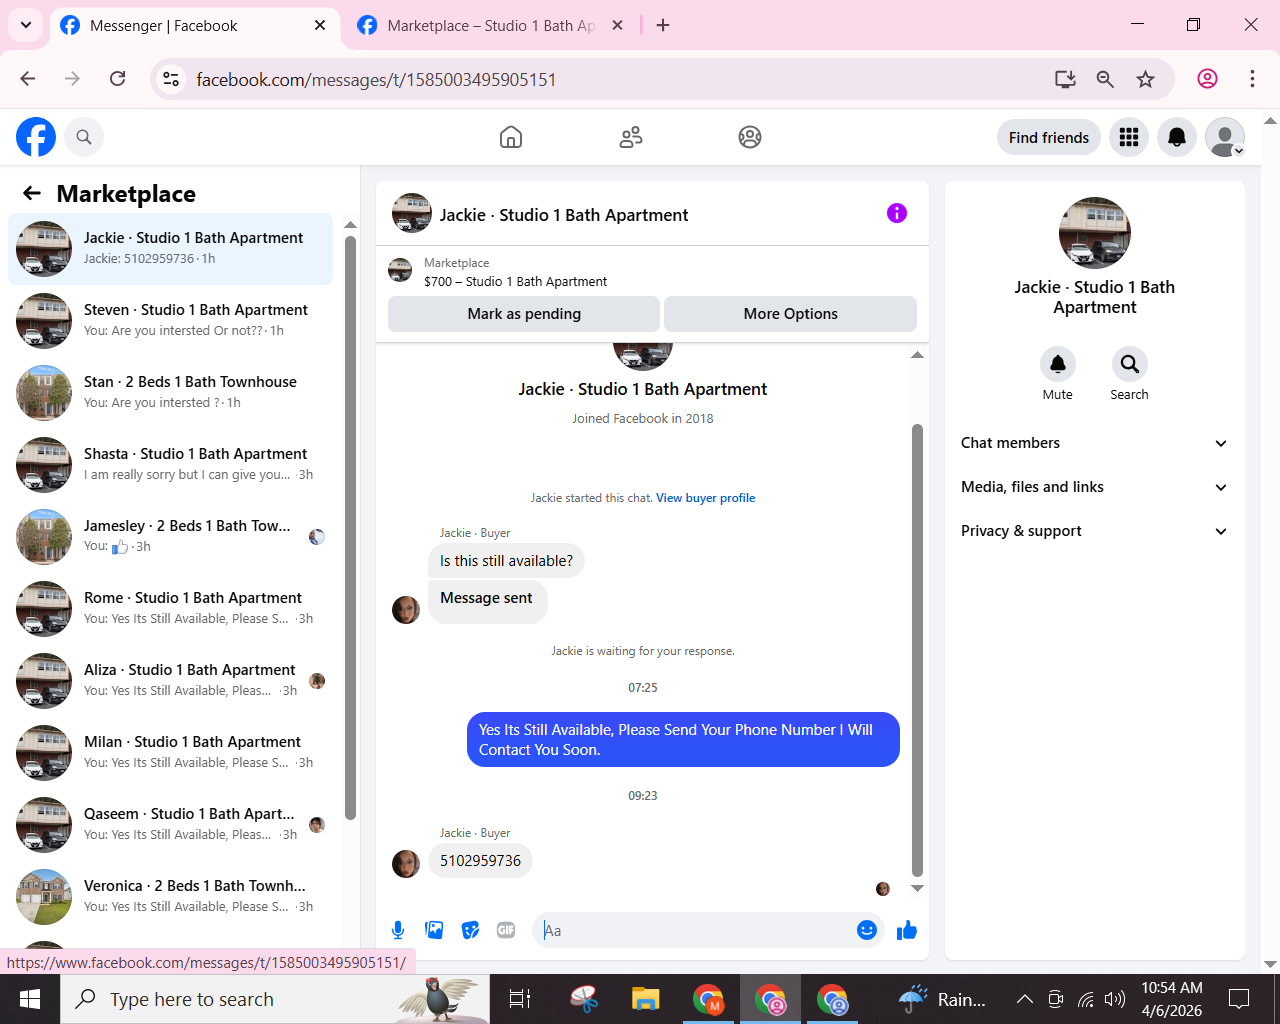
Task: Open the Chrome profile icon
Action: 1208,79
